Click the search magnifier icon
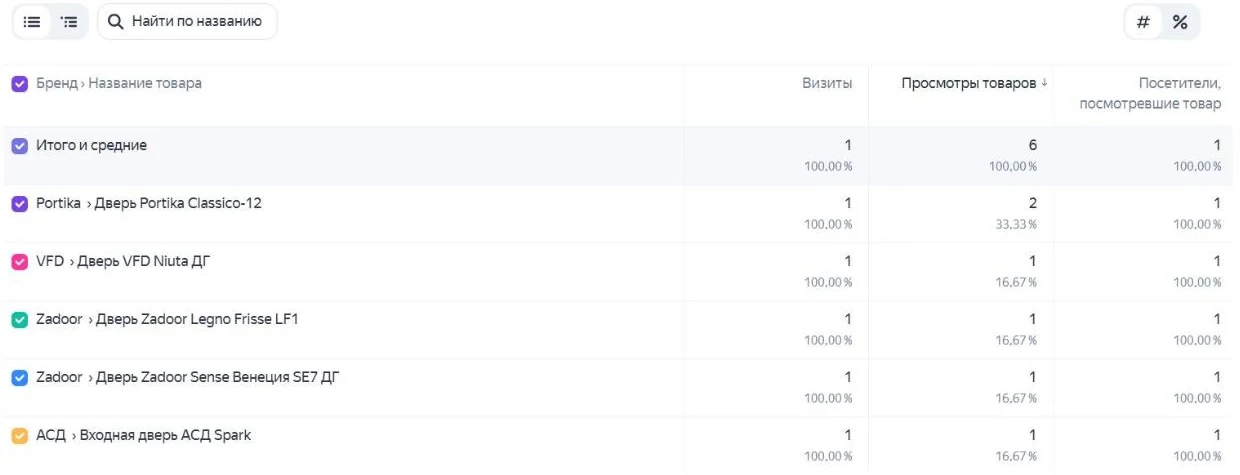 click(x=115, y=22)
